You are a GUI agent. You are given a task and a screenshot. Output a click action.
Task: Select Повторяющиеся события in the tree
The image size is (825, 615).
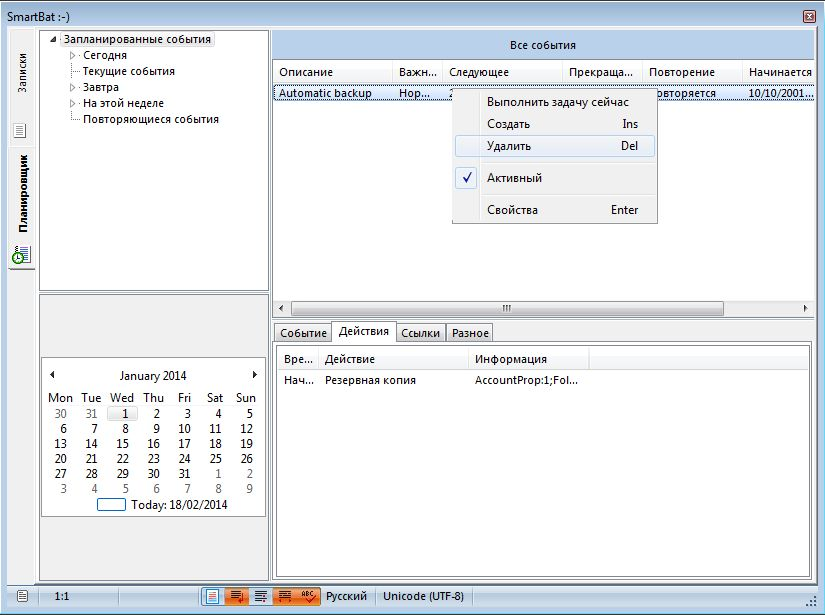coord(150,119)
